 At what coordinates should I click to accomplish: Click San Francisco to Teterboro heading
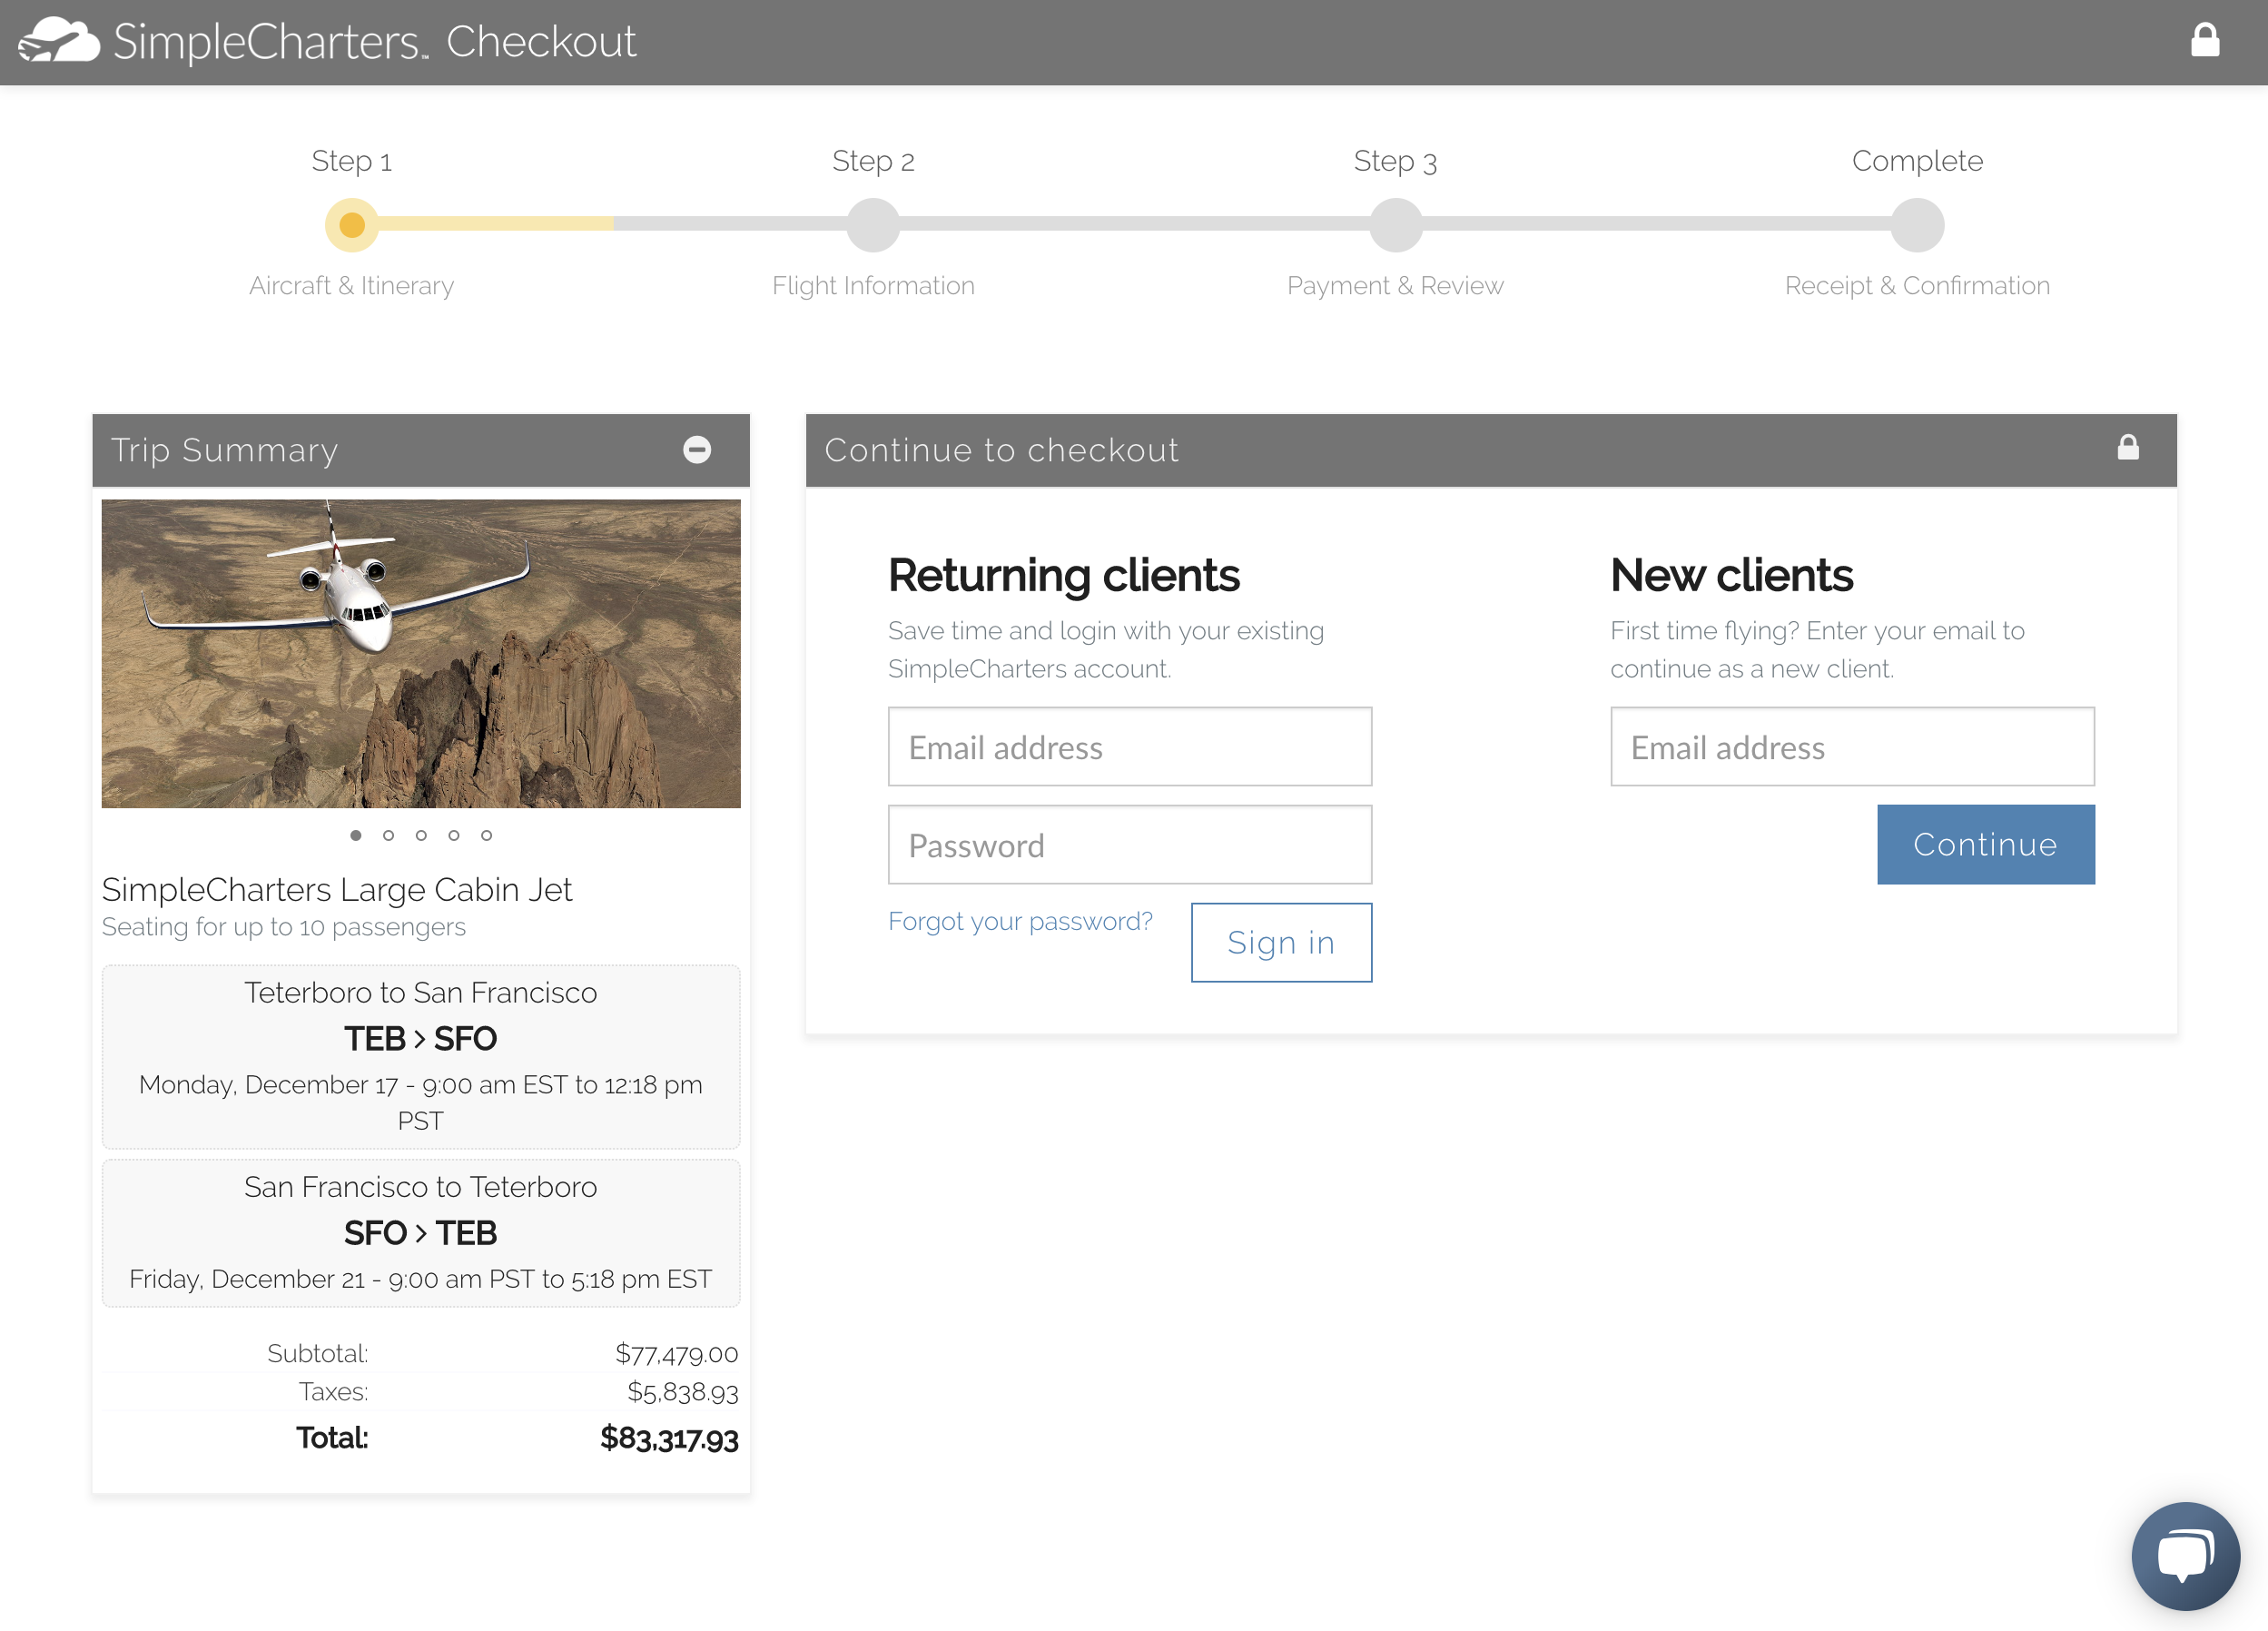421,1187
